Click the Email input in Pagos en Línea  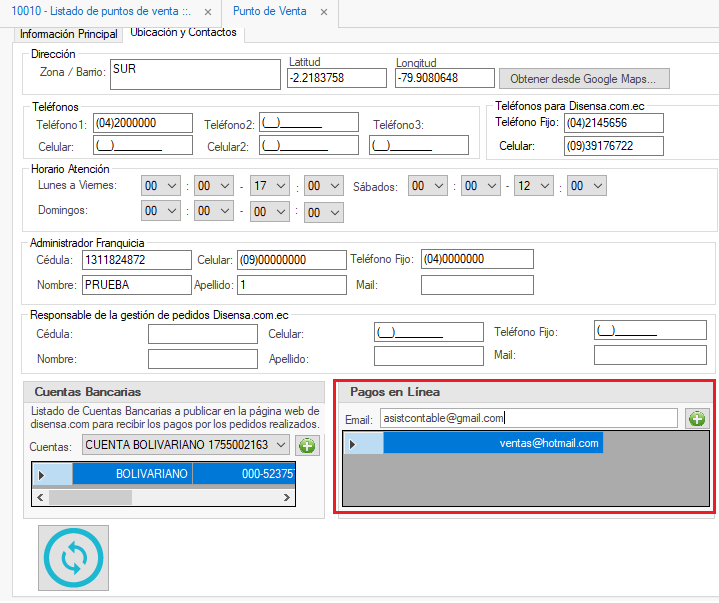click(x=528, y=419)
